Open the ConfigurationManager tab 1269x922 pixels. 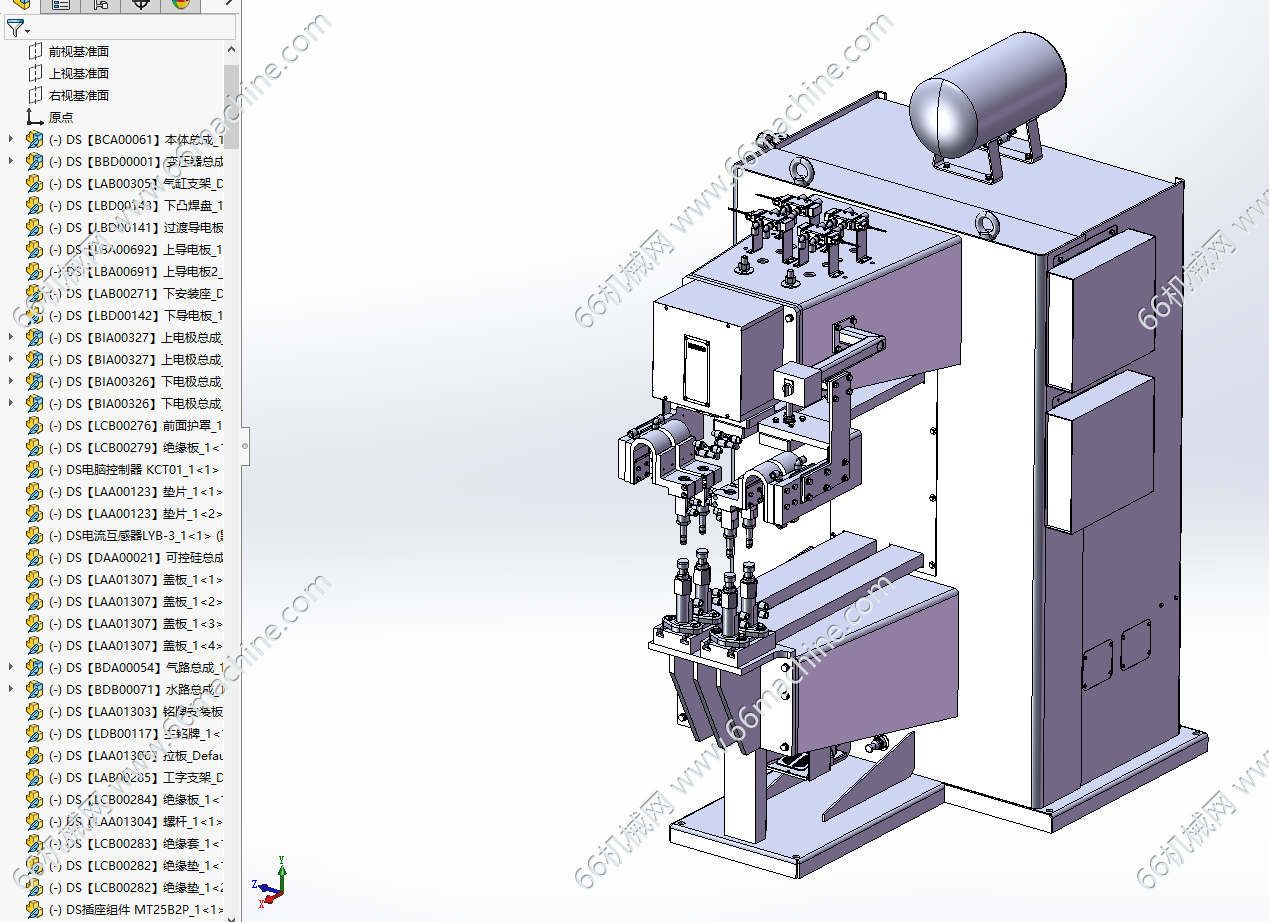(x=101, y=4)
